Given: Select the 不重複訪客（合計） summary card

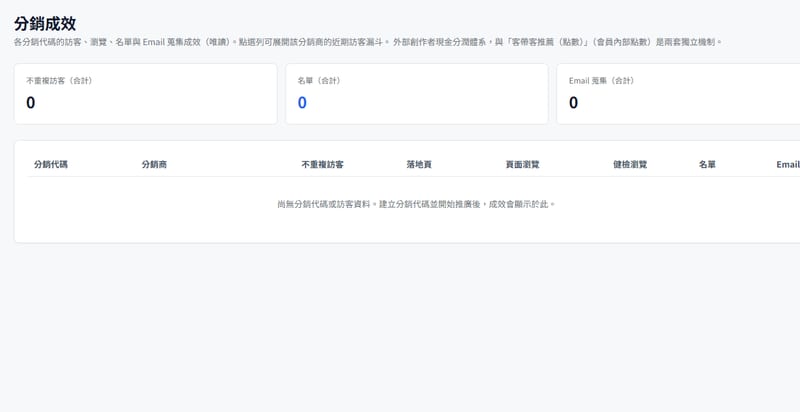Looking at the screenshot, I should pyautogui.click(x=145, y=94).
